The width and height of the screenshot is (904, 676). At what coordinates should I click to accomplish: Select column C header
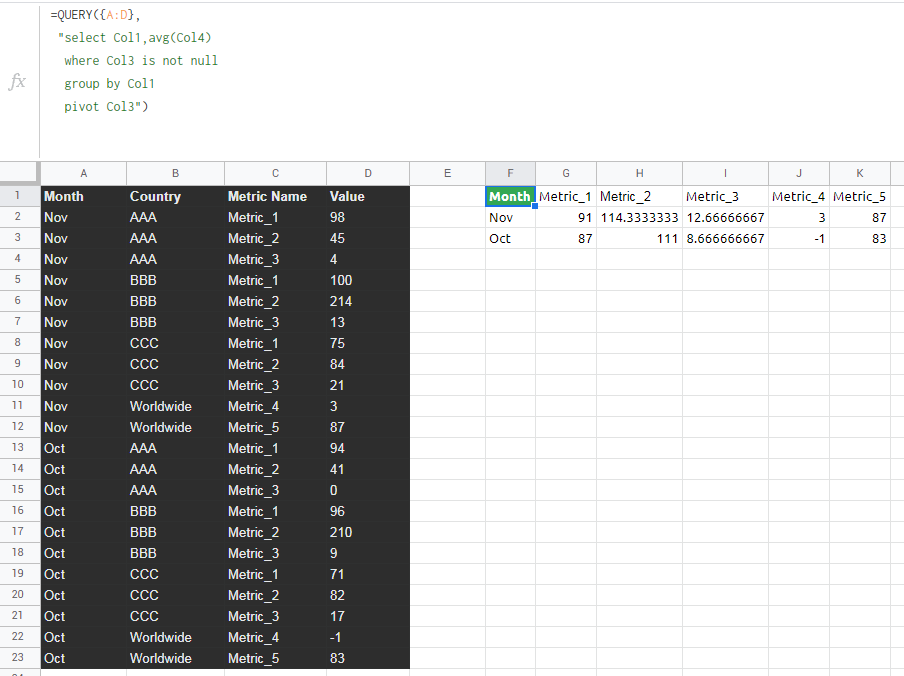pyautogui.click(x=276, y=173)
